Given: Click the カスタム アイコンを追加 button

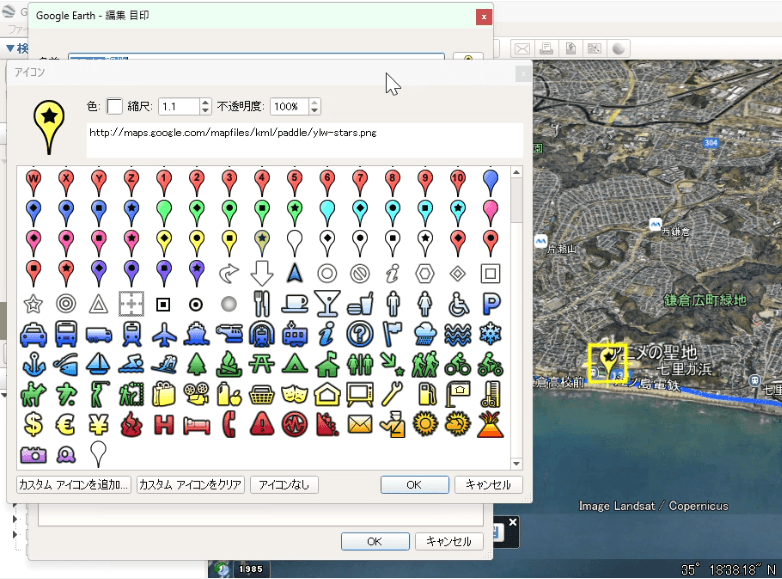Looking at the screenshot, I should pyautogui.click(x=74, y=485).
